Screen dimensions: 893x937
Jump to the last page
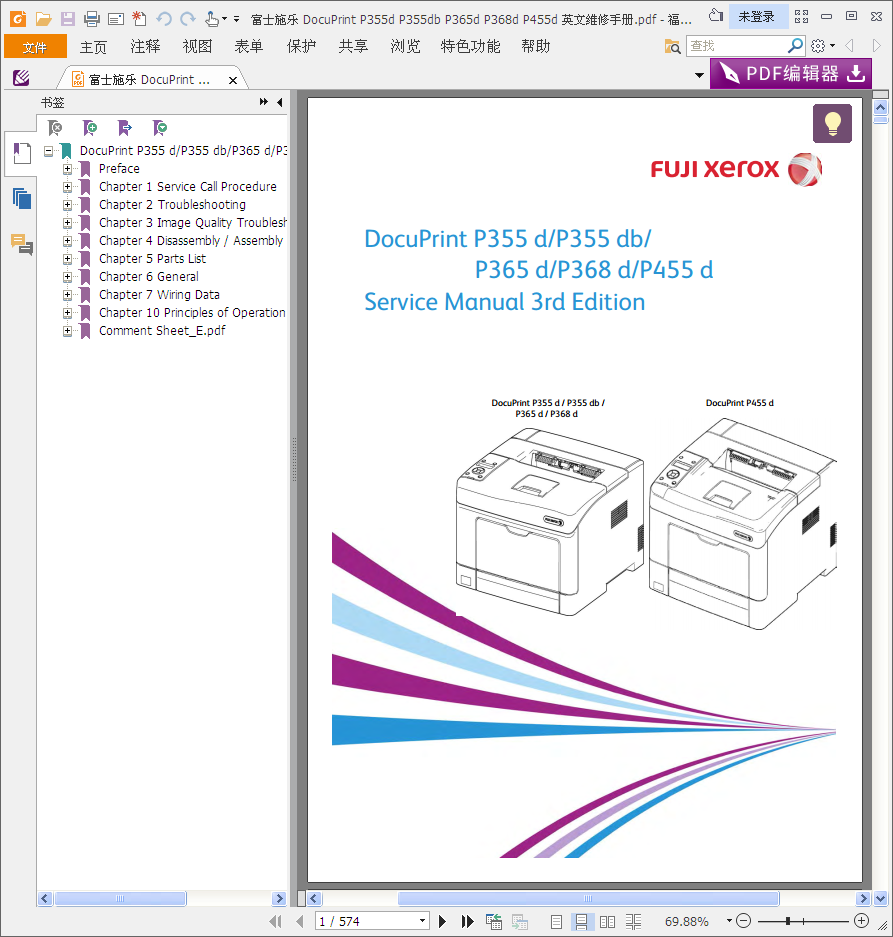coord(467,921)
